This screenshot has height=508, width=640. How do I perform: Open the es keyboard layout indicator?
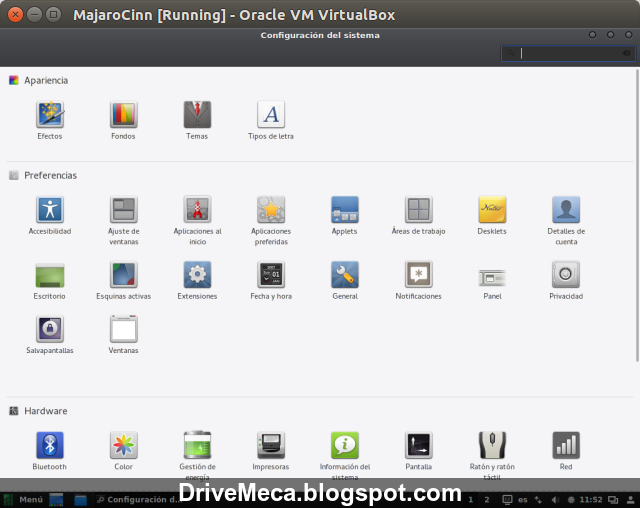pos(523,499)
